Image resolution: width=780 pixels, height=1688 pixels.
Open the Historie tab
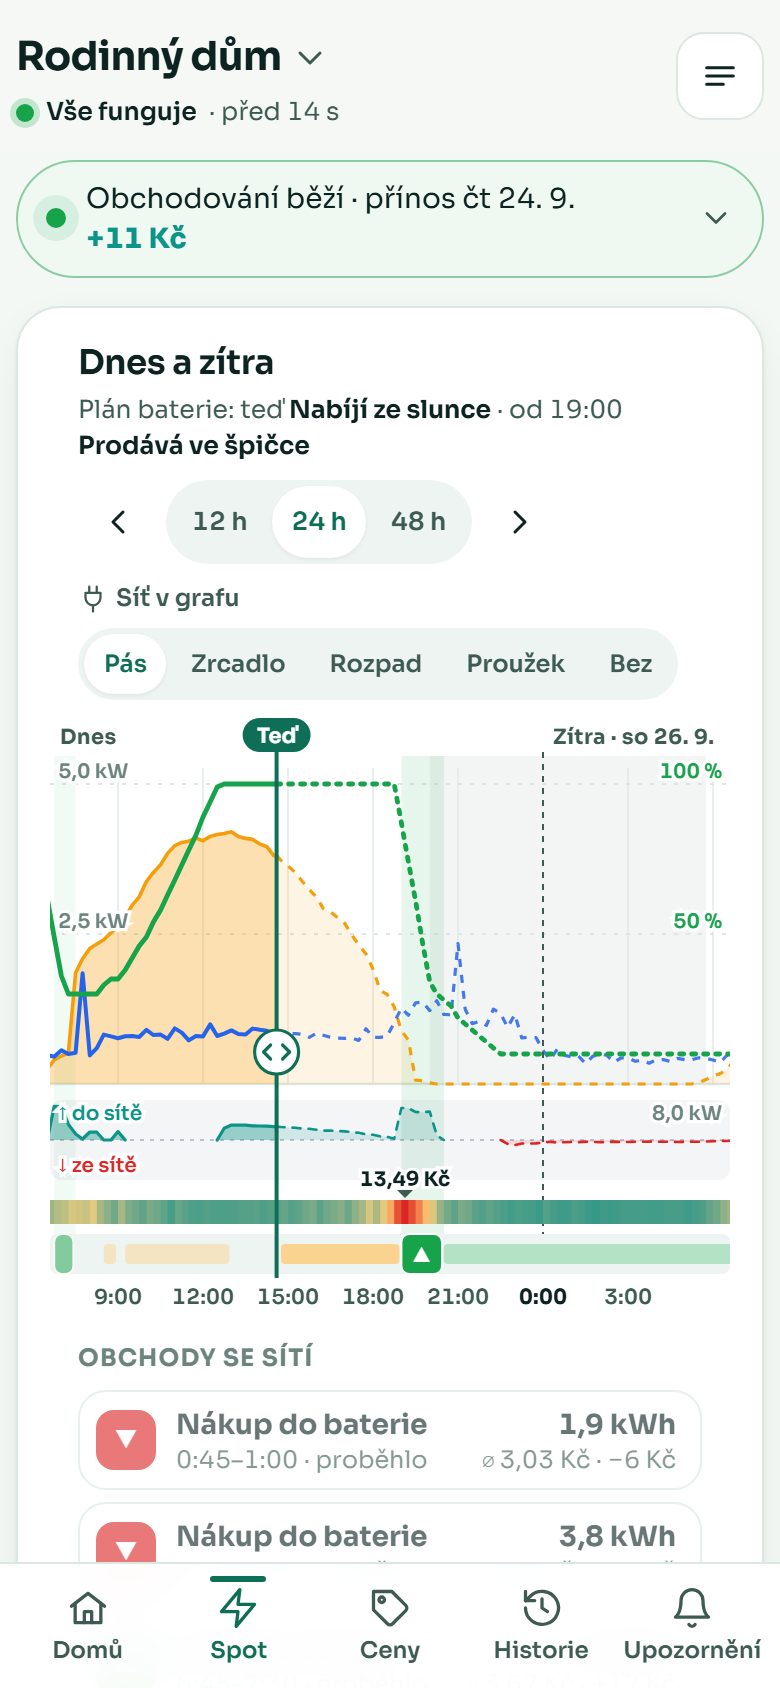coord(541,1626)
